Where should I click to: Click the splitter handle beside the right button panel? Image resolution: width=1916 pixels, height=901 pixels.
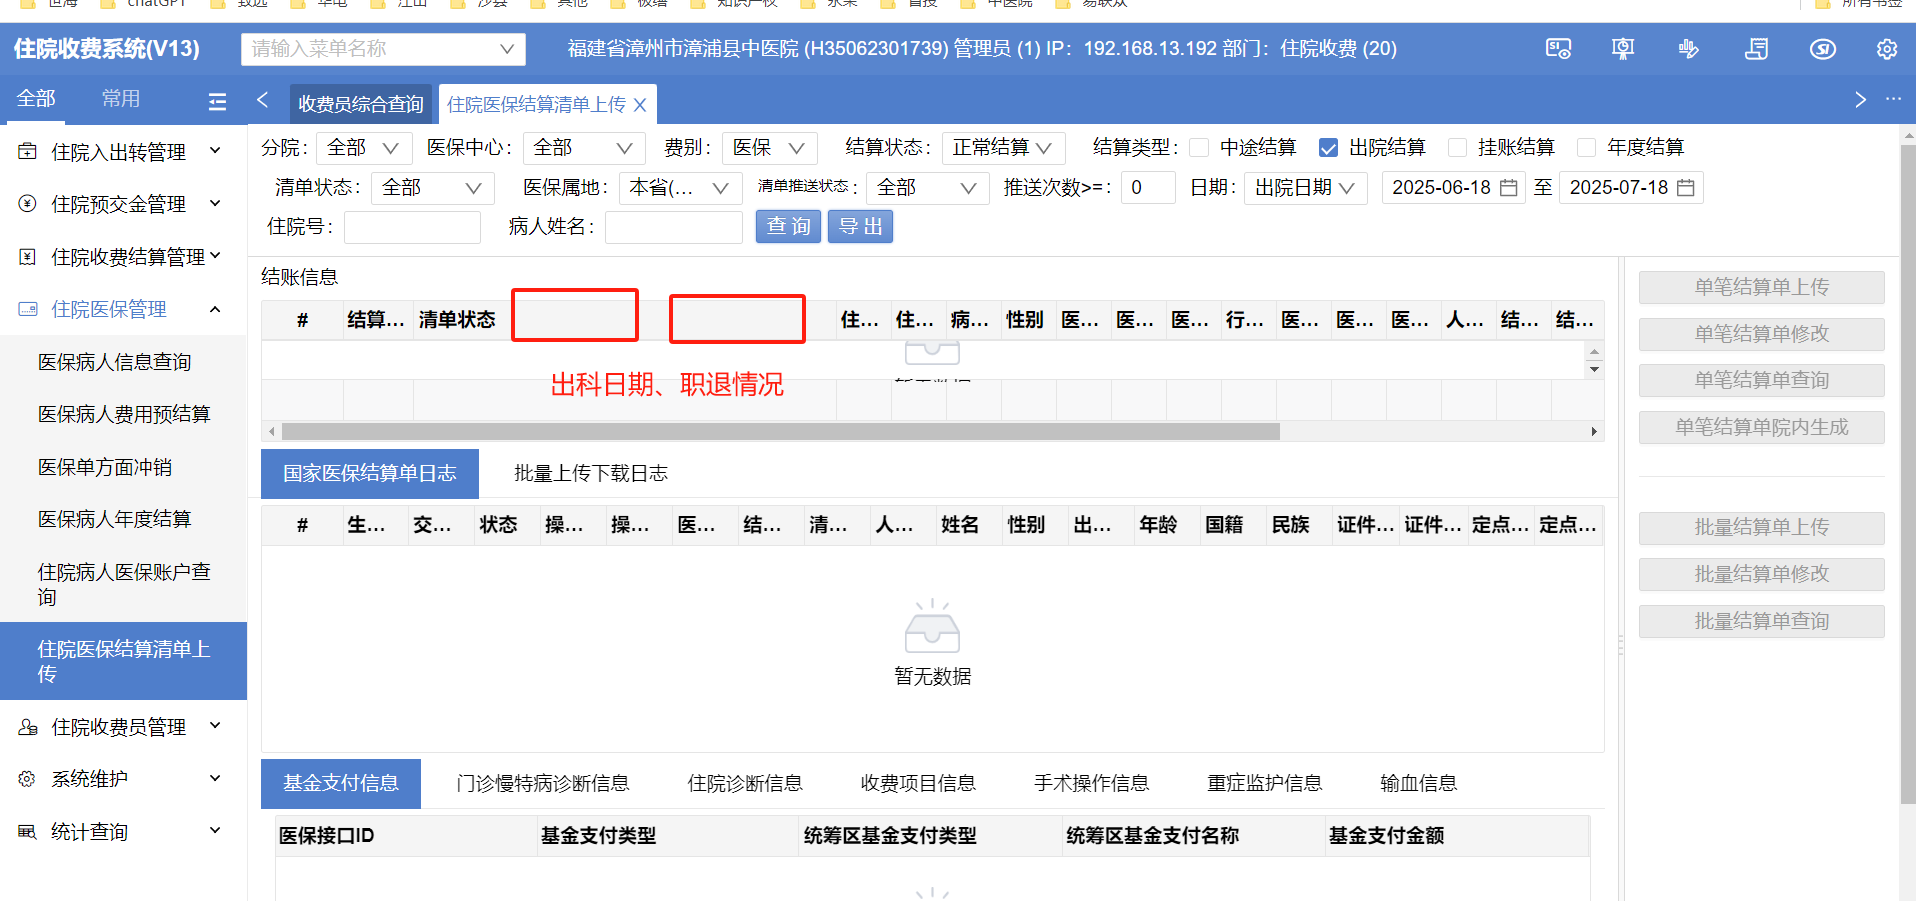[x=1620, y=645]
